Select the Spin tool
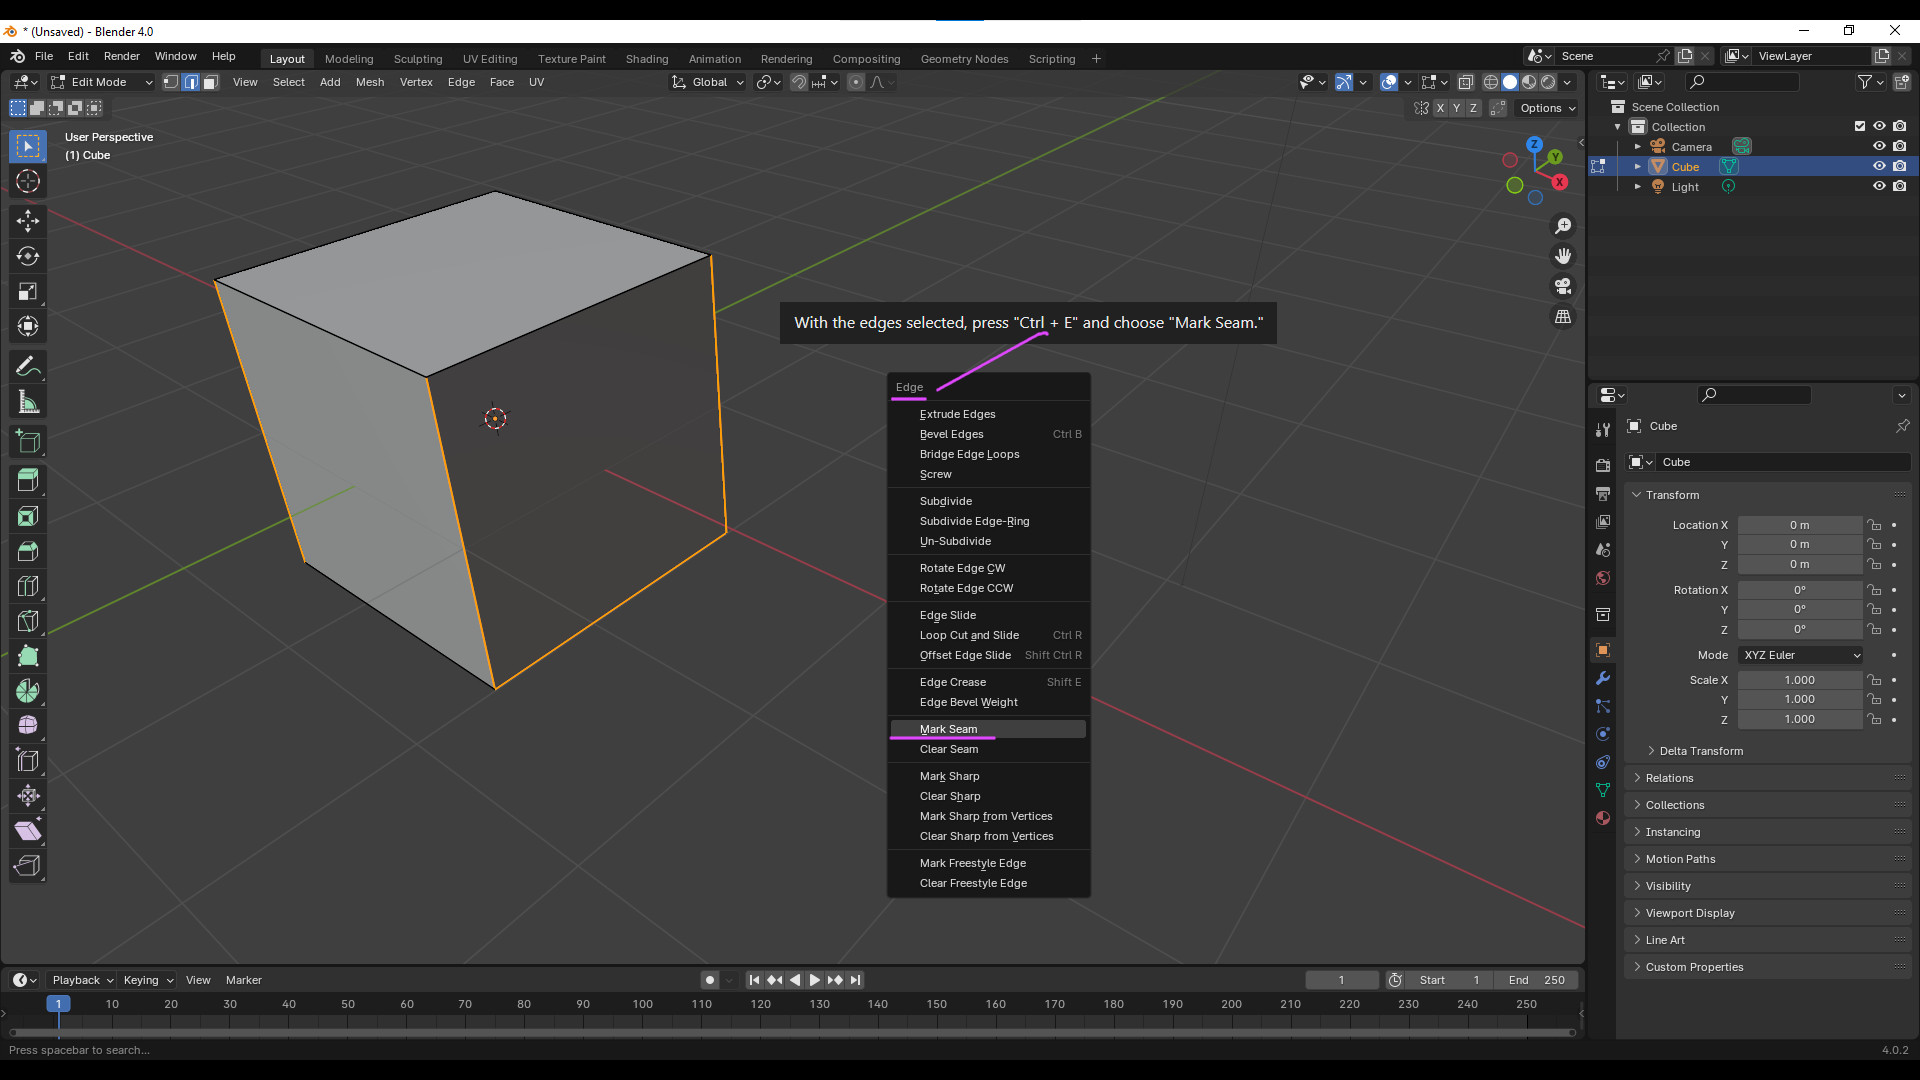 click(28, 691)
